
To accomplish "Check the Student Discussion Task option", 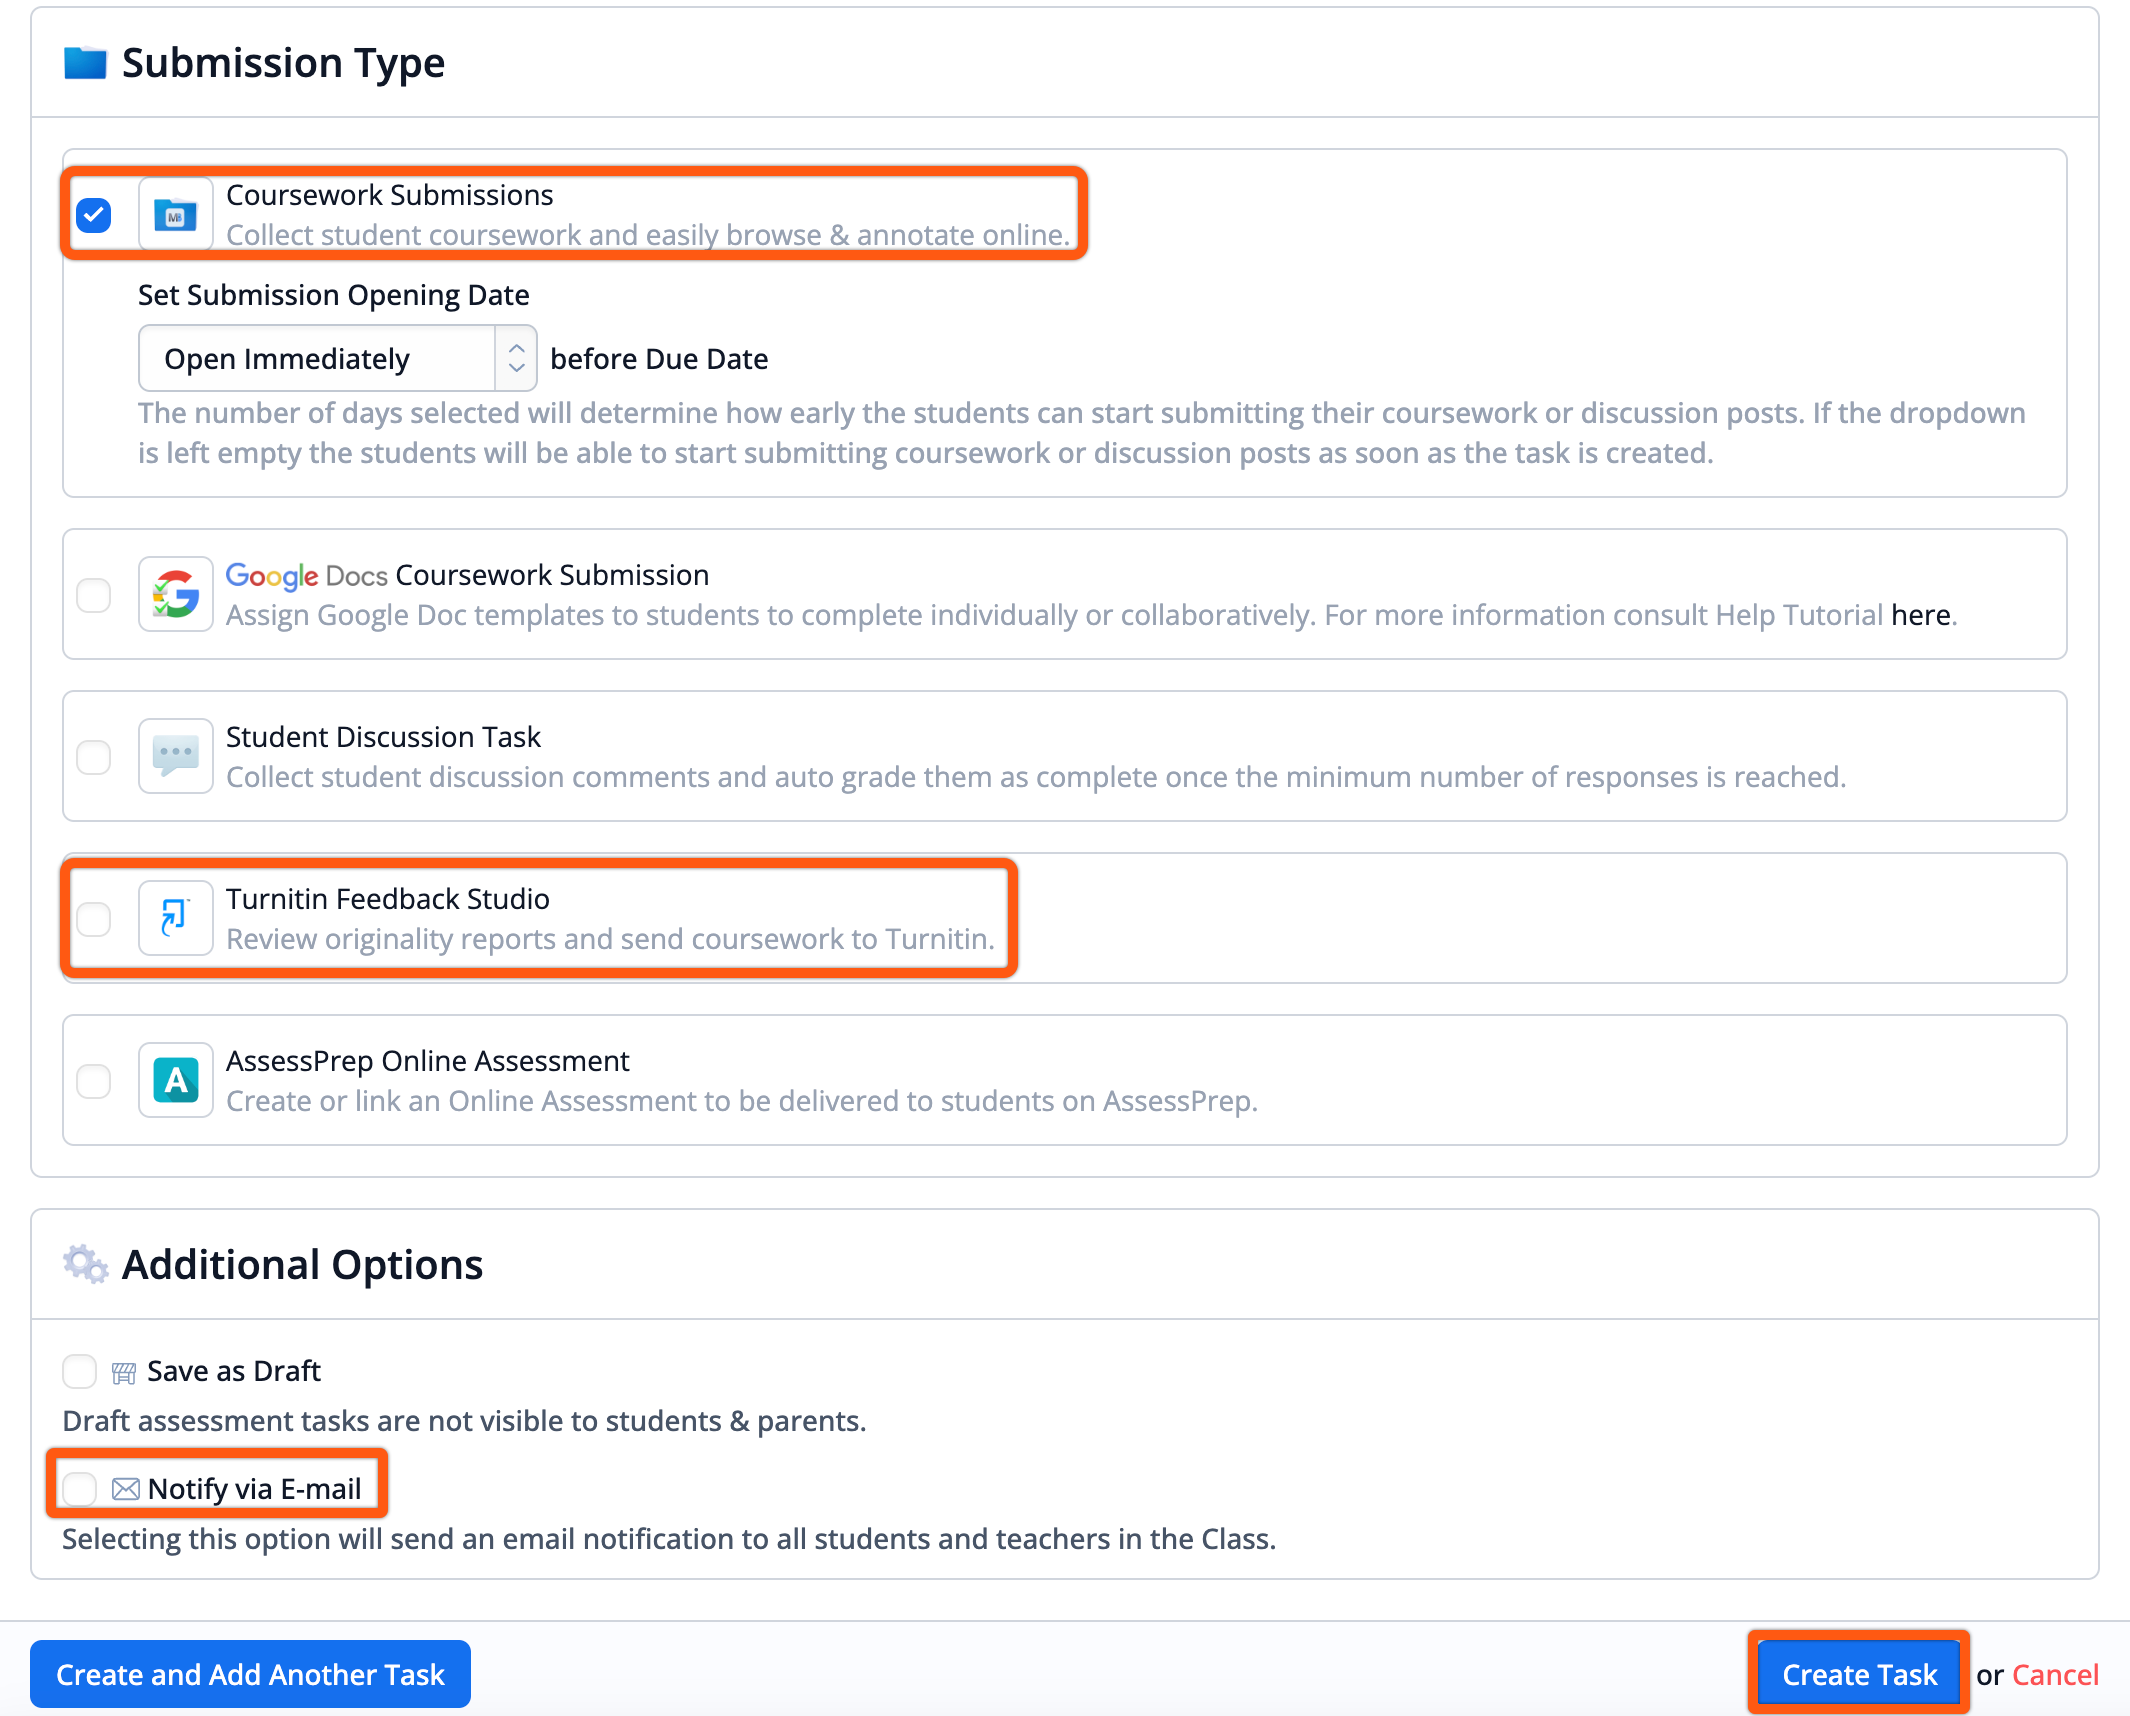I will click(x=94, y=757).
